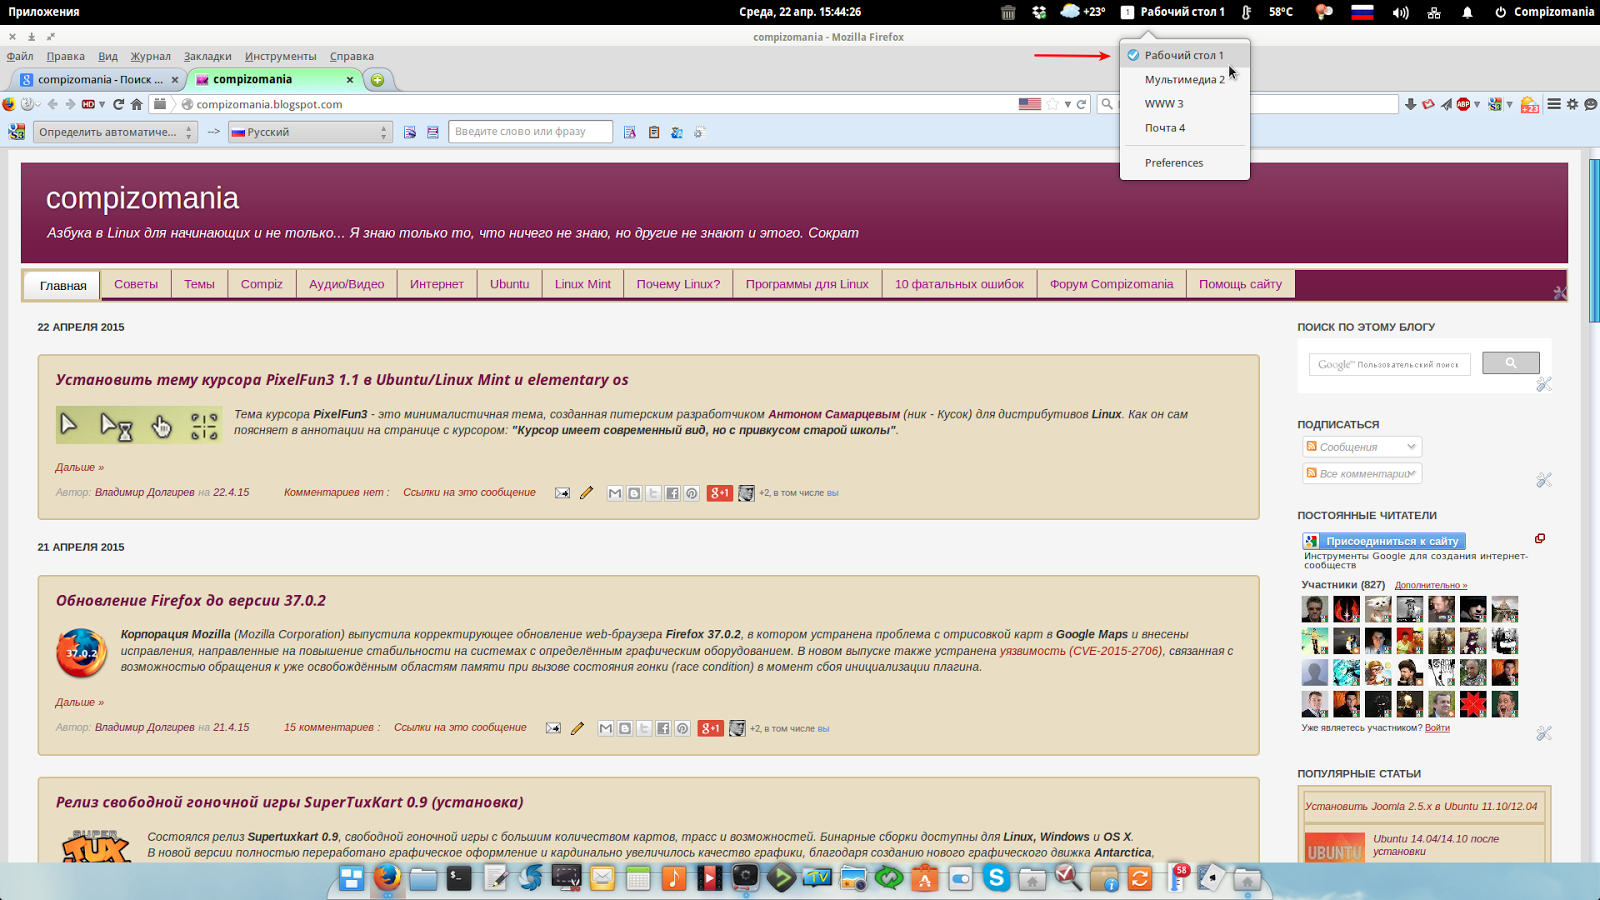Screen dimensions: 1600x900
Task: Open Preferences in workspace menu
Action: point(1185,162)
